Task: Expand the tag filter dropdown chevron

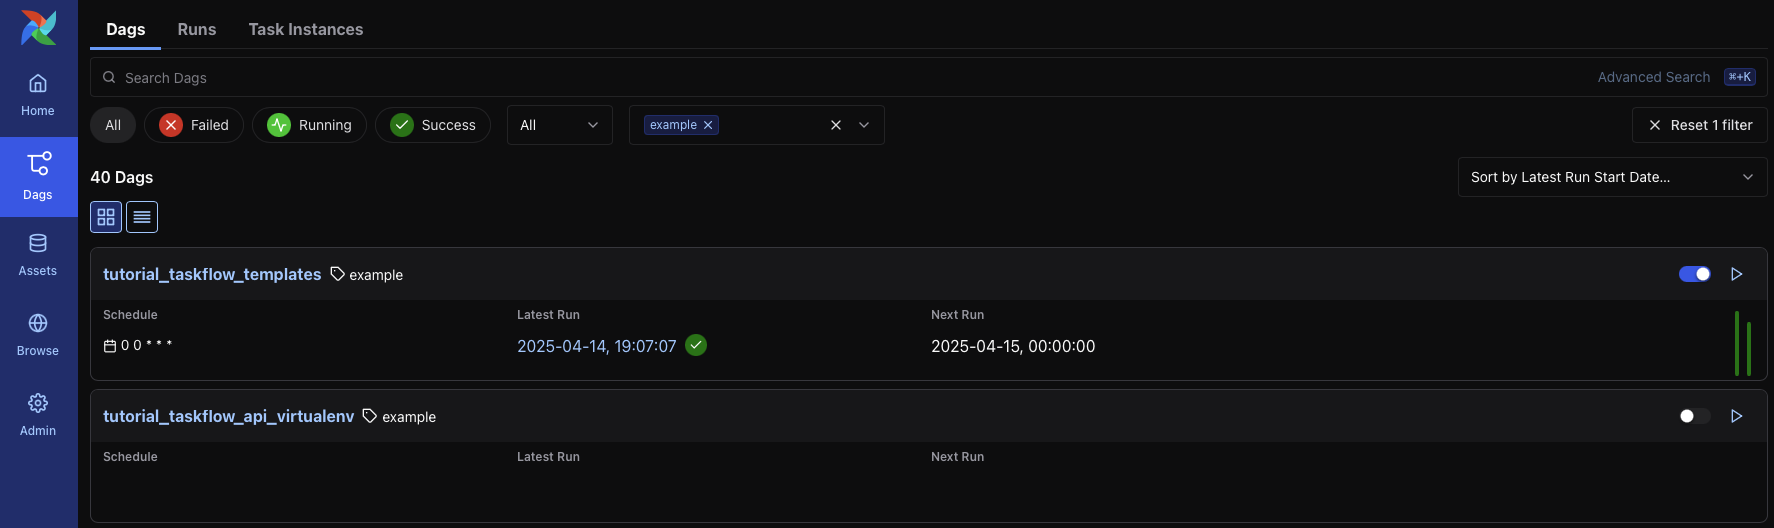Action: click(864, 125)
